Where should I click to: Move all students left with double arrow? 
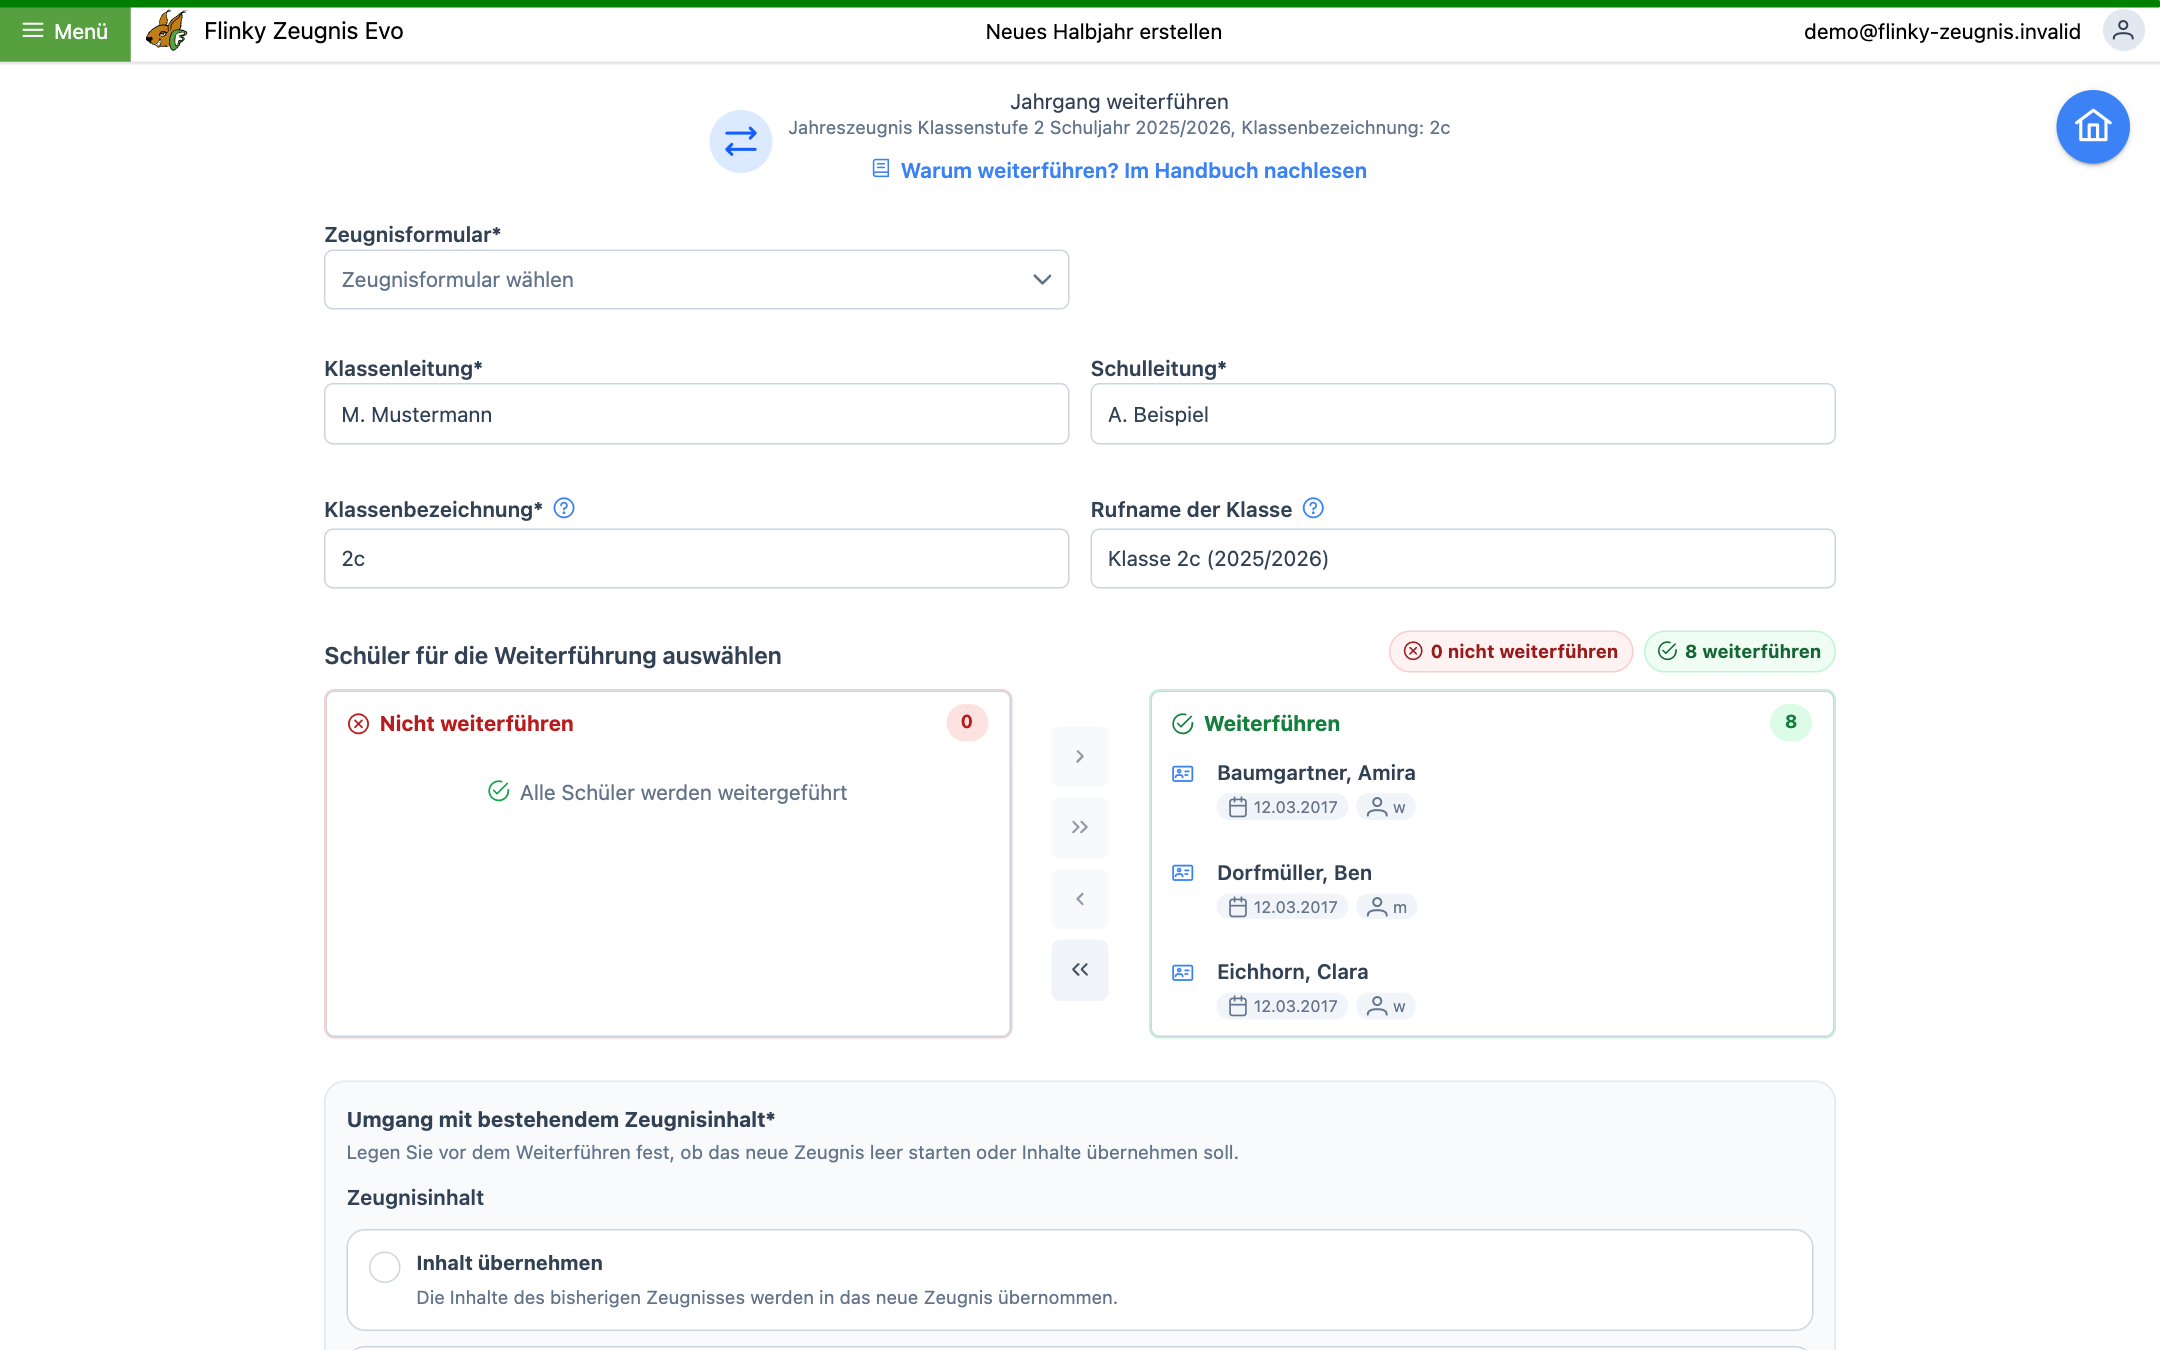(1080, 969)
